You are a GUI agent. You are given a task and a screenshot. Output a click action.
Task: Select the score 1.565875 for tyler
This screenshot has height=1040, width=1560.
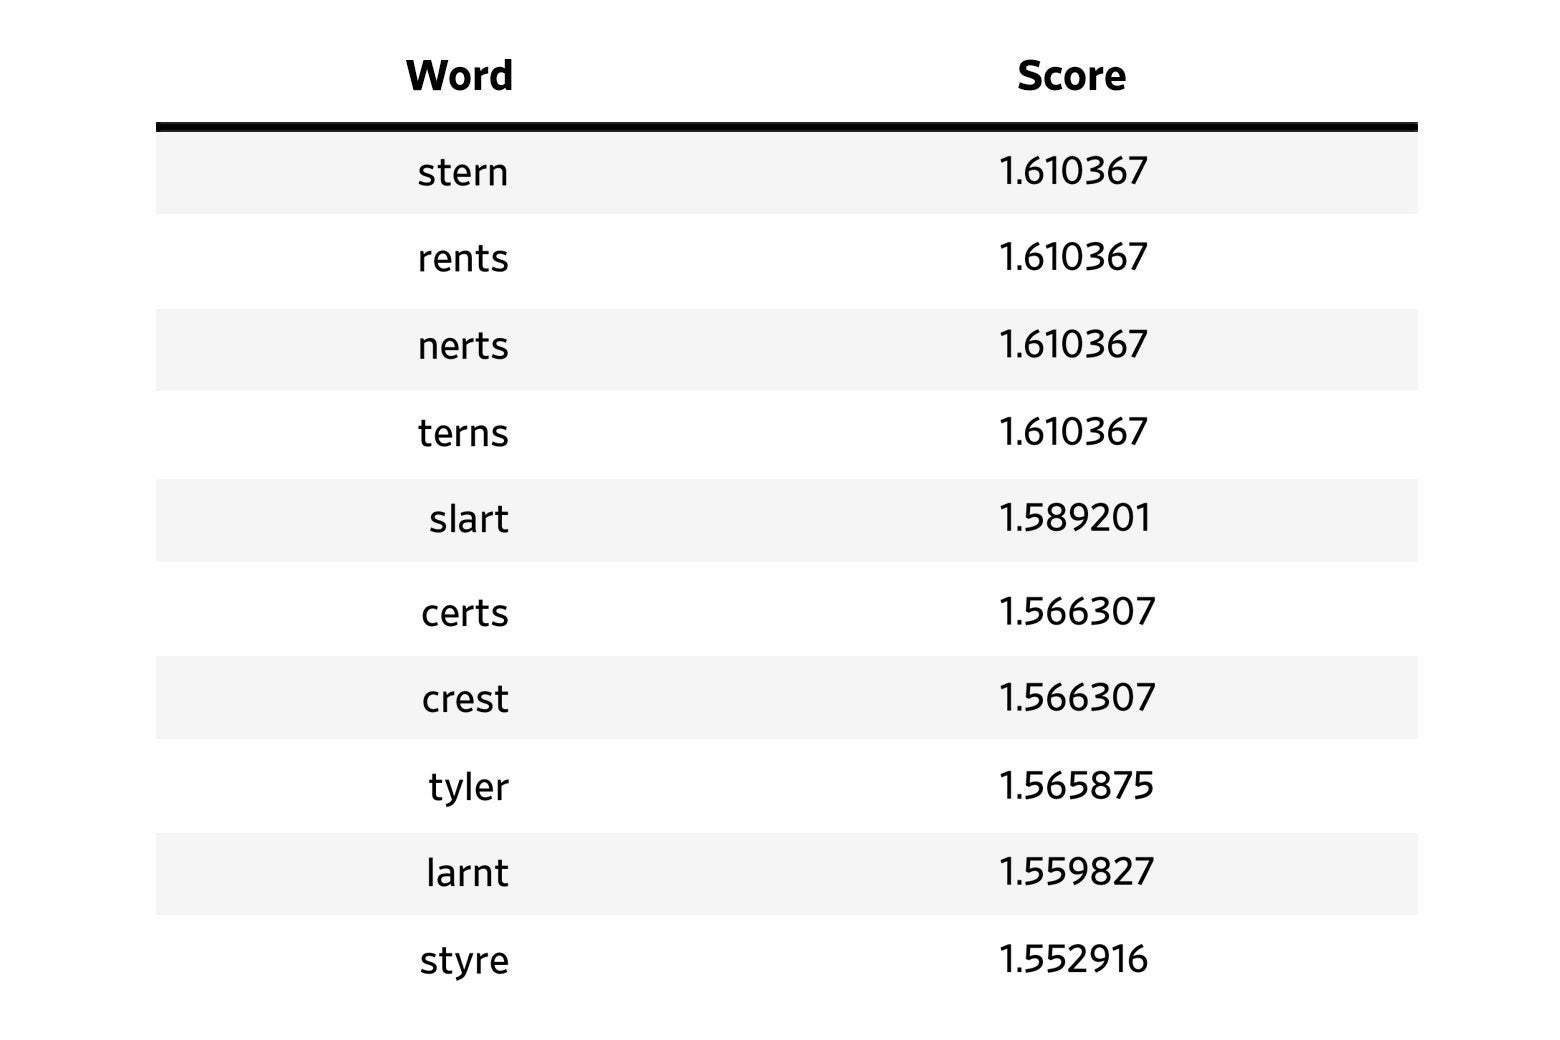pos(1076,786)
